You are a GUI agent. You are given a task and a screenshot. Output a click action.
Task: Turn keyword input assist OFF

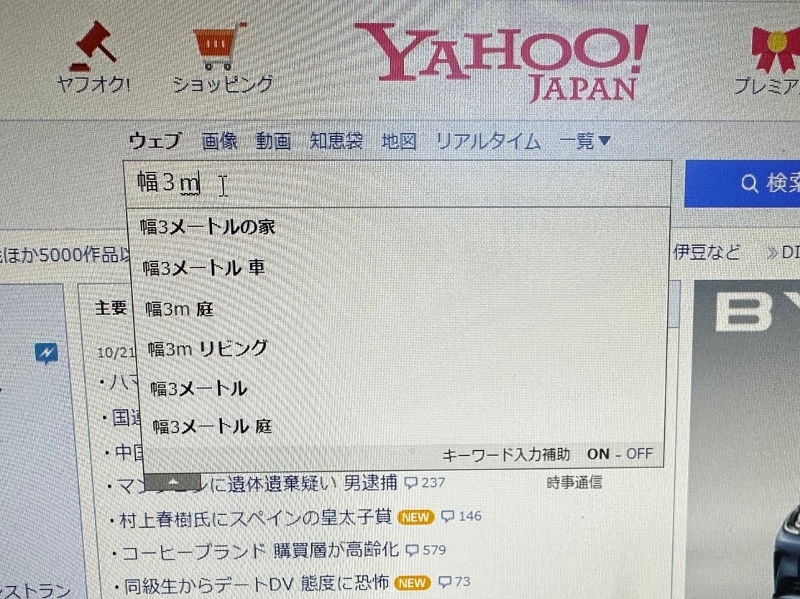(639, 454)
